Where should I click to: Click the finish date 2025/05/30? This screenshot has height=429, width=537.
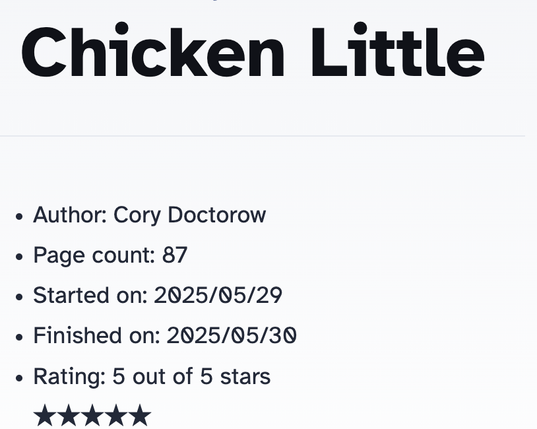click(232, 335)
